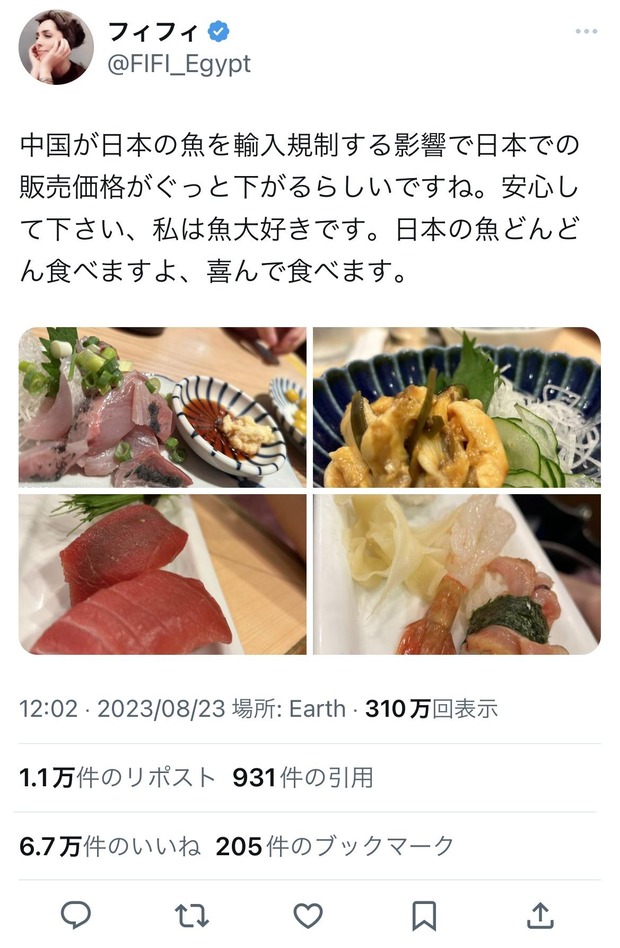
Task: View the top-left sashimi with scallions photo
Action: tap(163, 407)
